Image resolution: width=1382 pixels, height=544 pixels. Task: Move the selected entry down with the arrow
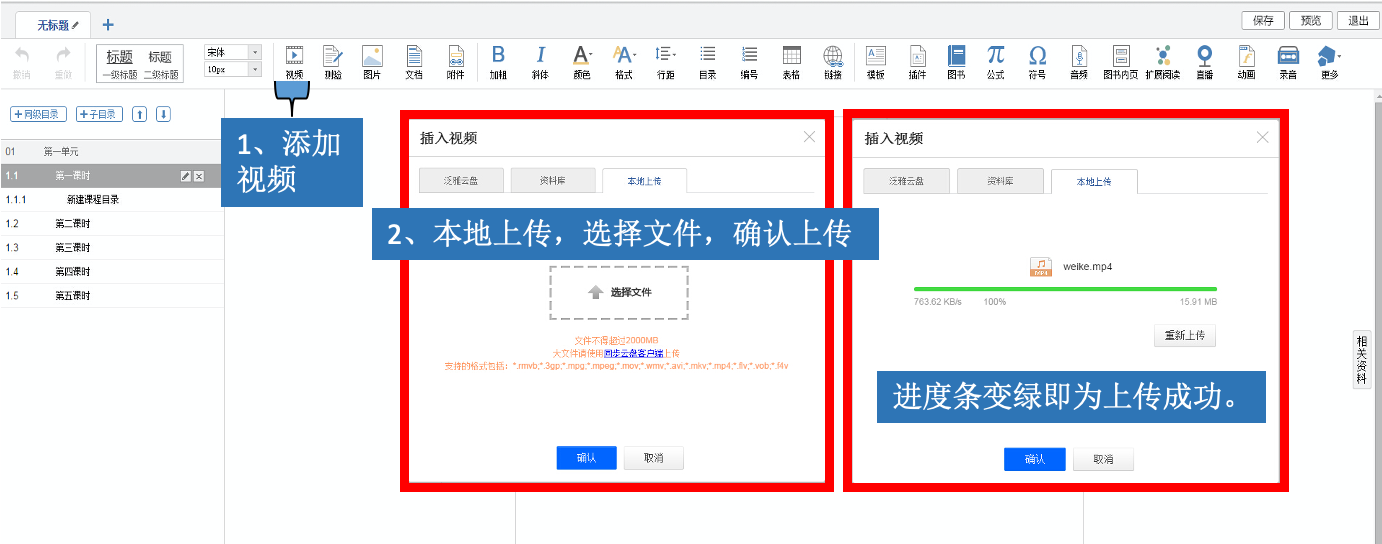[164, 114]
